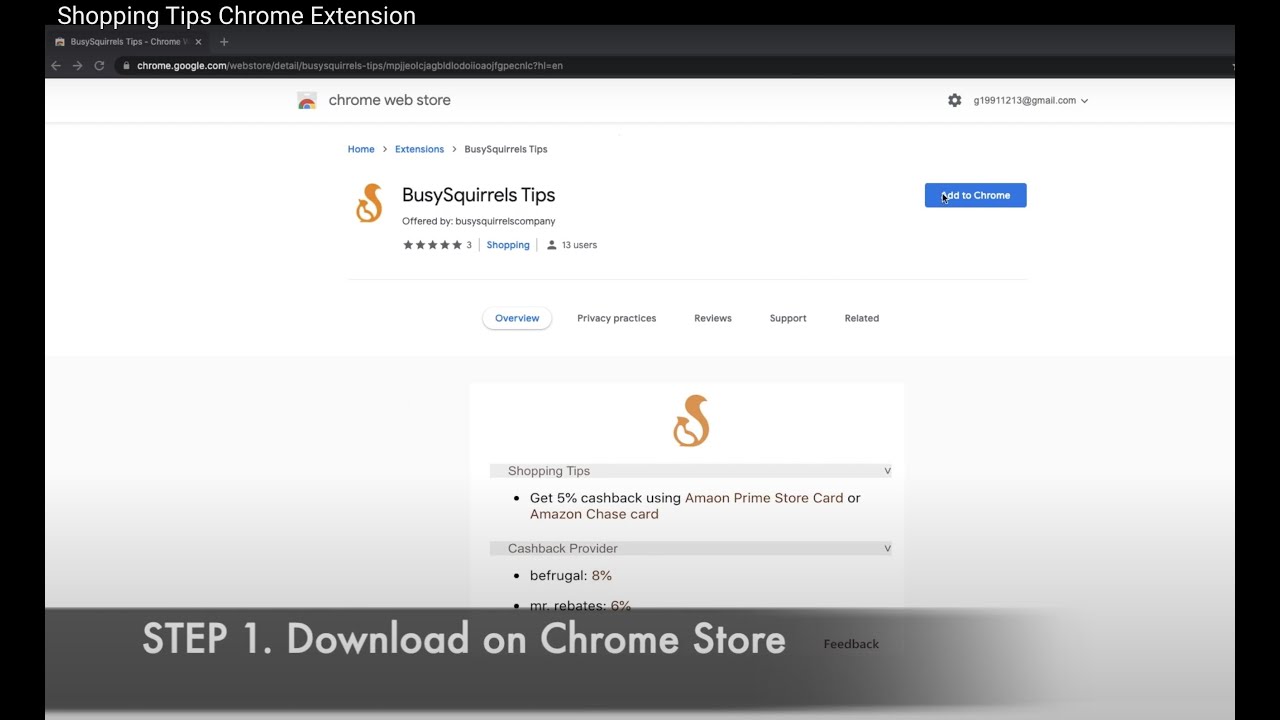The image size is (1280, 720).
Task: Click the padlock site info icon
Action: click(126, 66)
